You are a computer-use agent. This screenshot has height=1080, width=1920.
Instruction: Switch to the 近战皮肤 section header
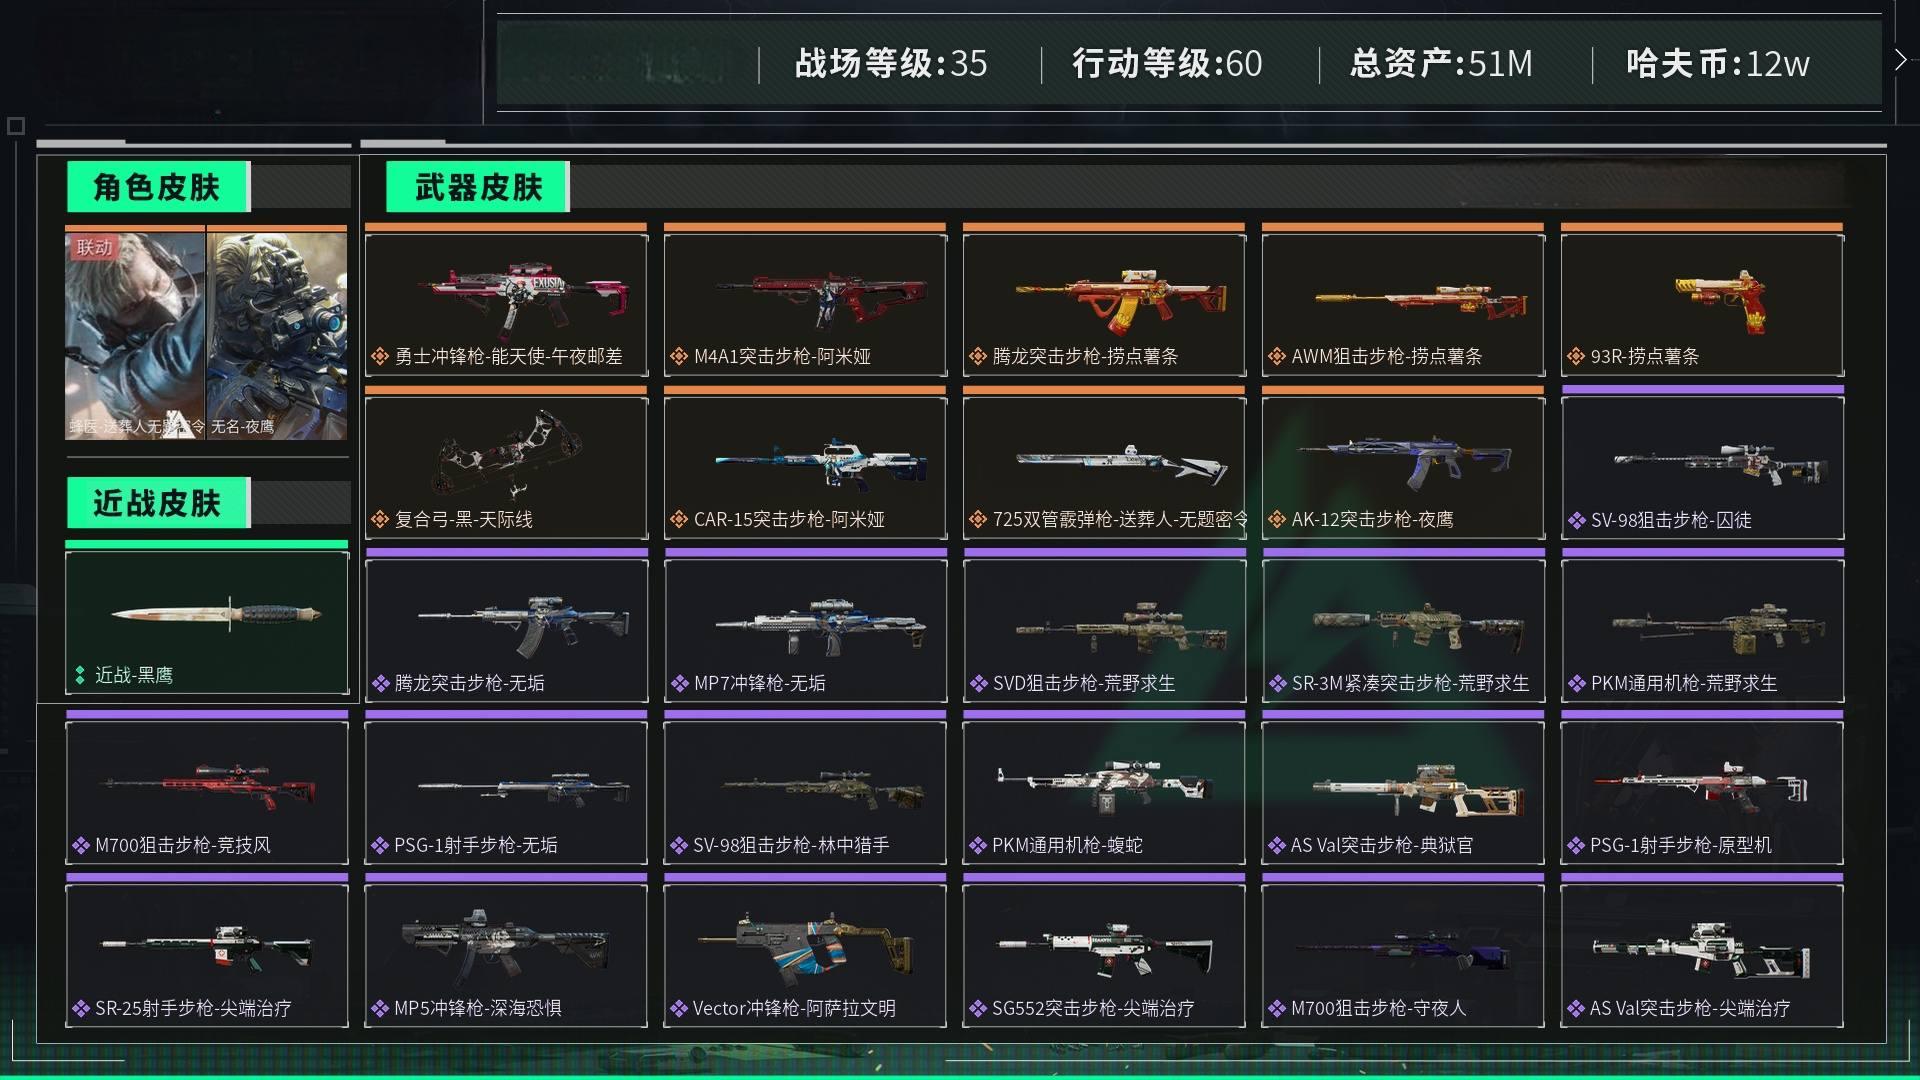click(x=157, y=503)
